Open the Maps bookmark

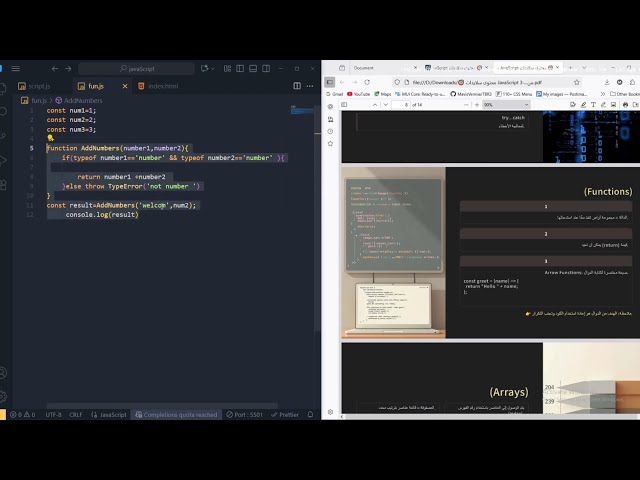click(383, 94)
